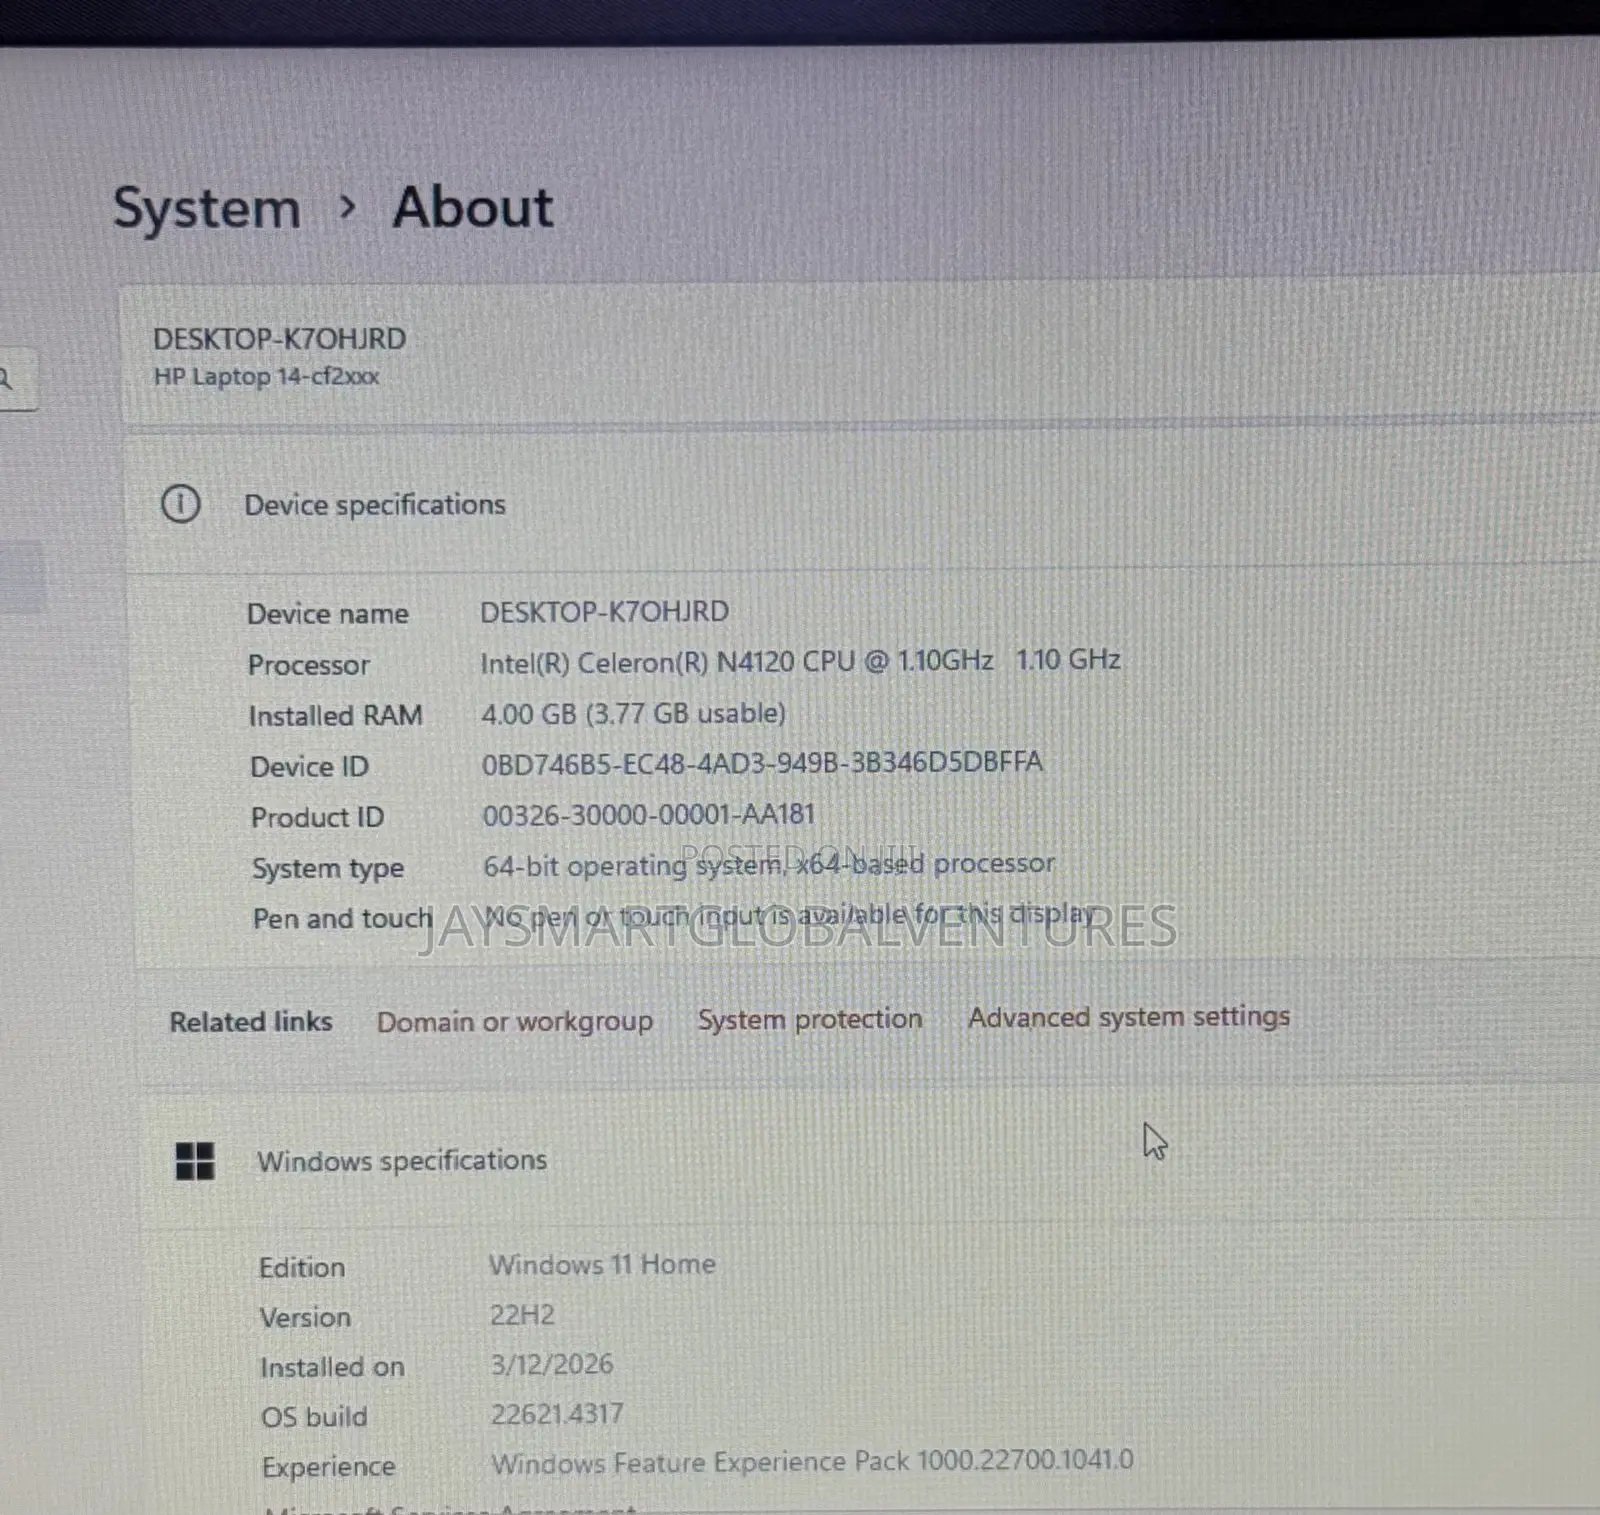Select the Related links label
Screen dimensions: 1600x1515
coord(251,1022)
